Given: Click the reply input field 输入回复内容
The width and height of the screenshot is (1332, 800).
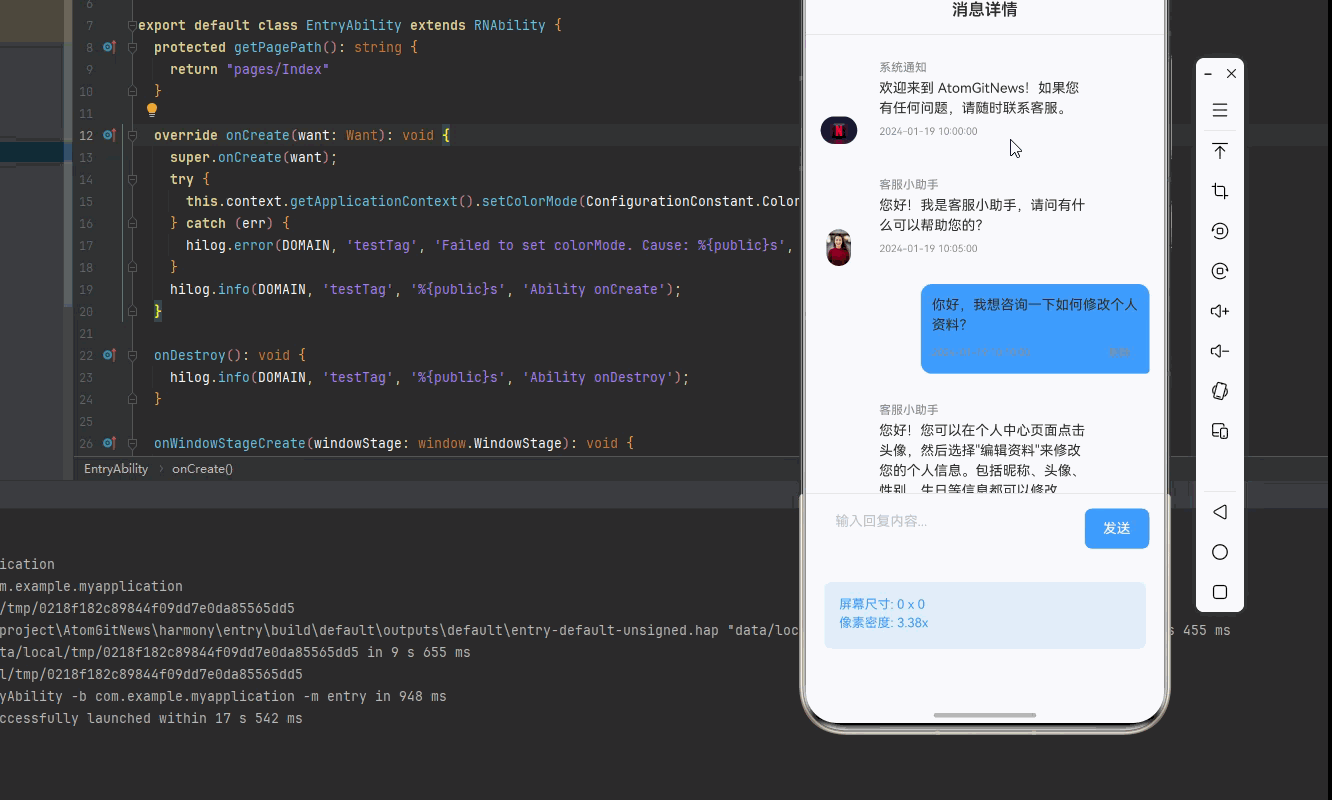Looking at the screenshot, I should (x=940, y=520).
